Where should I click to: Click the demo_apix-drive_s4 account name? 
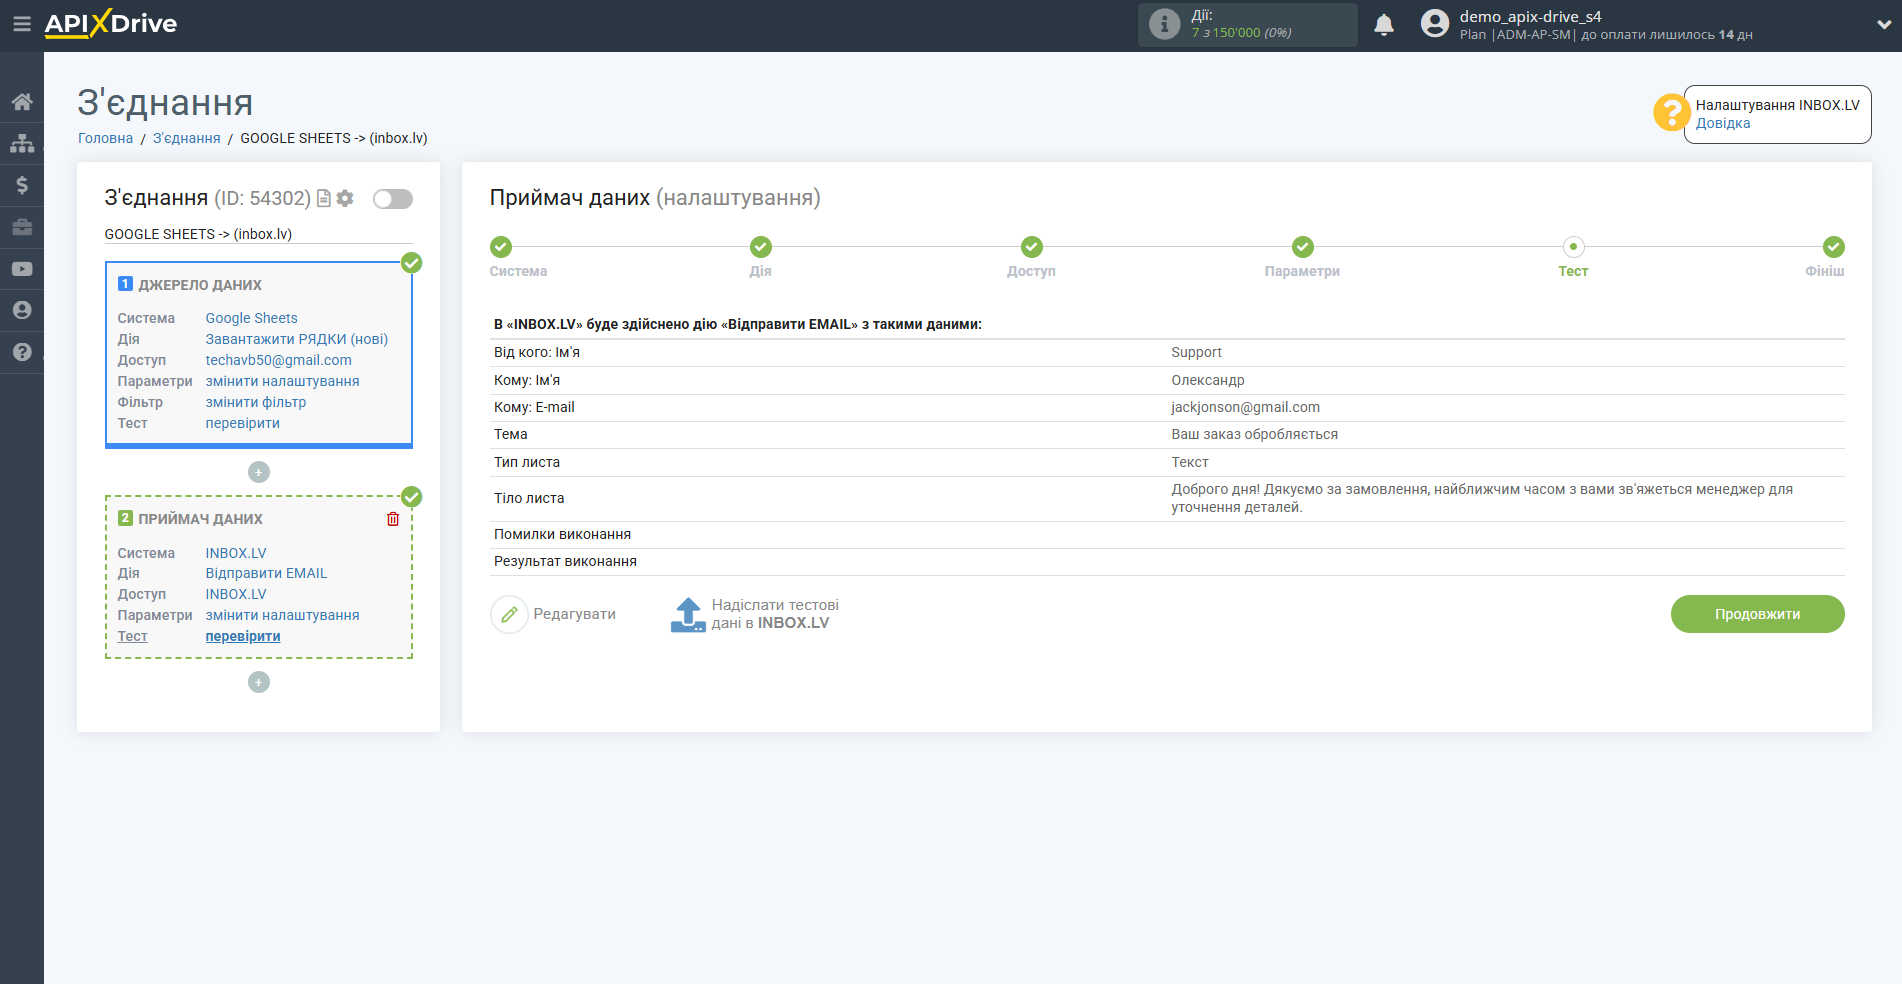click(1530, 16)
